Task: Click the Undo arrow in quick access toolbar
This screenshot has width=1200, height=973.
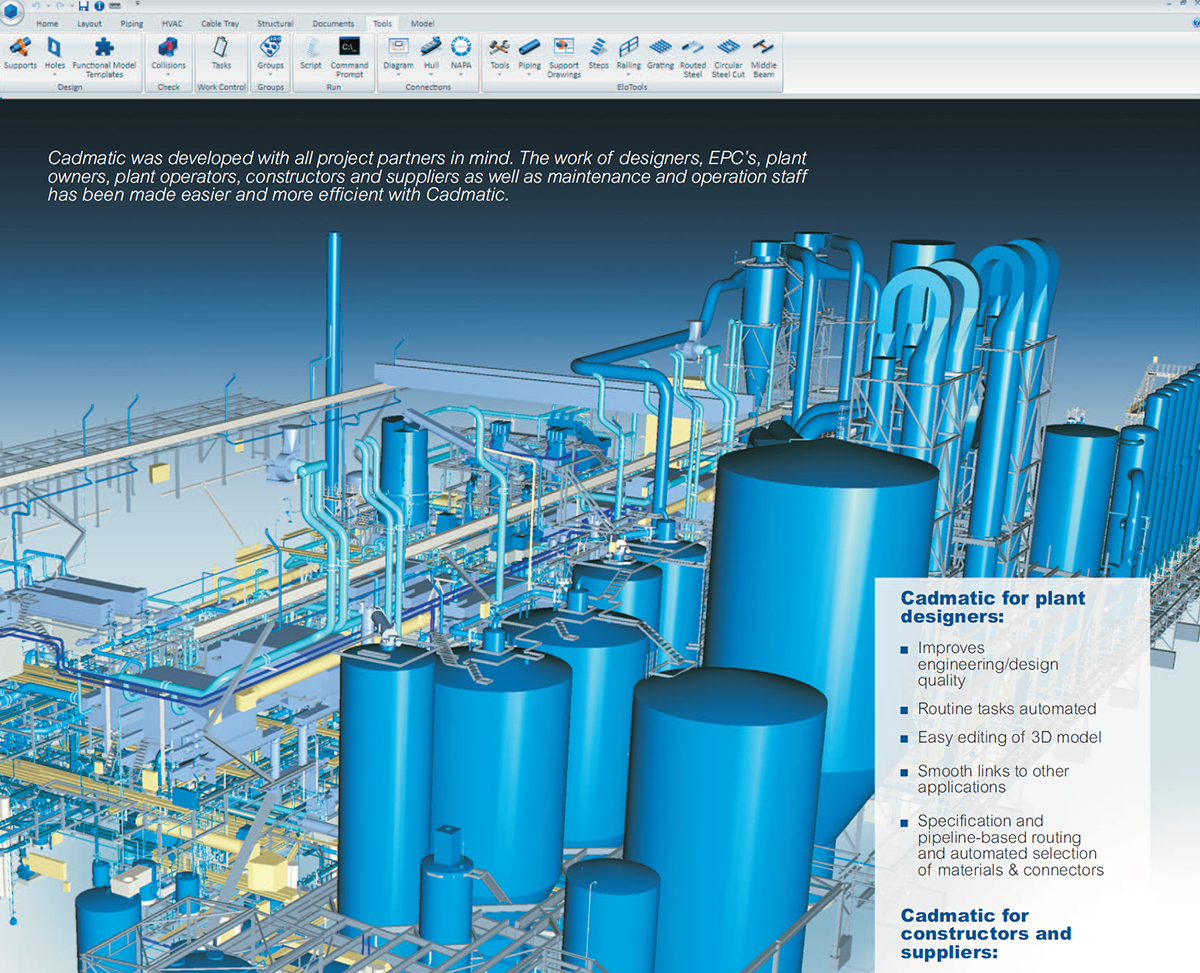Action: pyautogui.click(x=37, y=6)
